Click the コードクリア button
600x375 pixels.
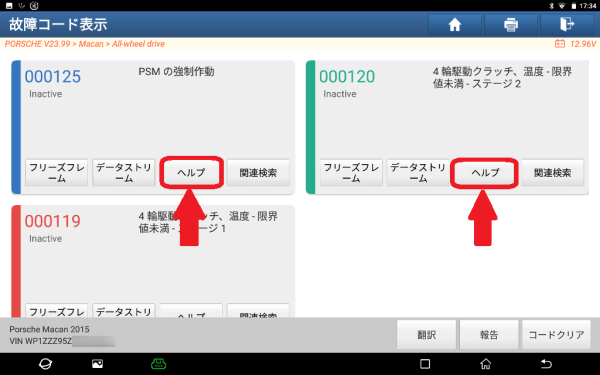[556, 335]
